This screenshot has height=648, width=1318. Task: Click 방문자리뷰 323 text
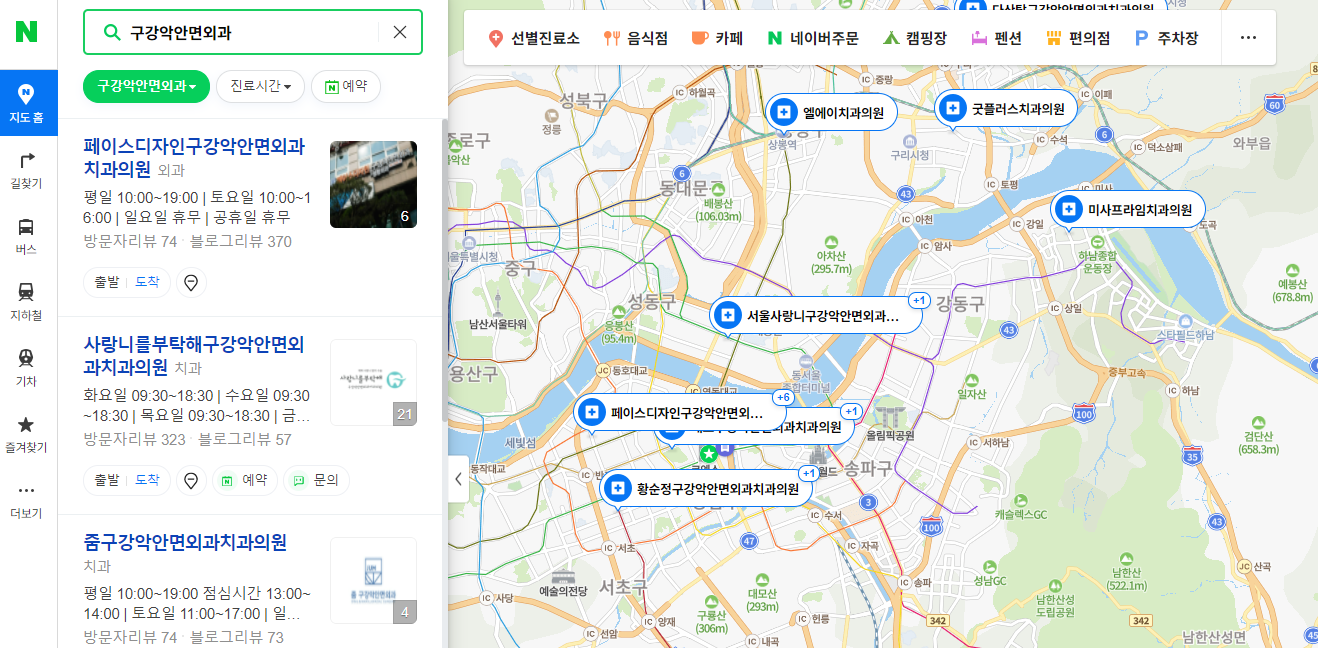pyautogui.click(x=135, y=439)
